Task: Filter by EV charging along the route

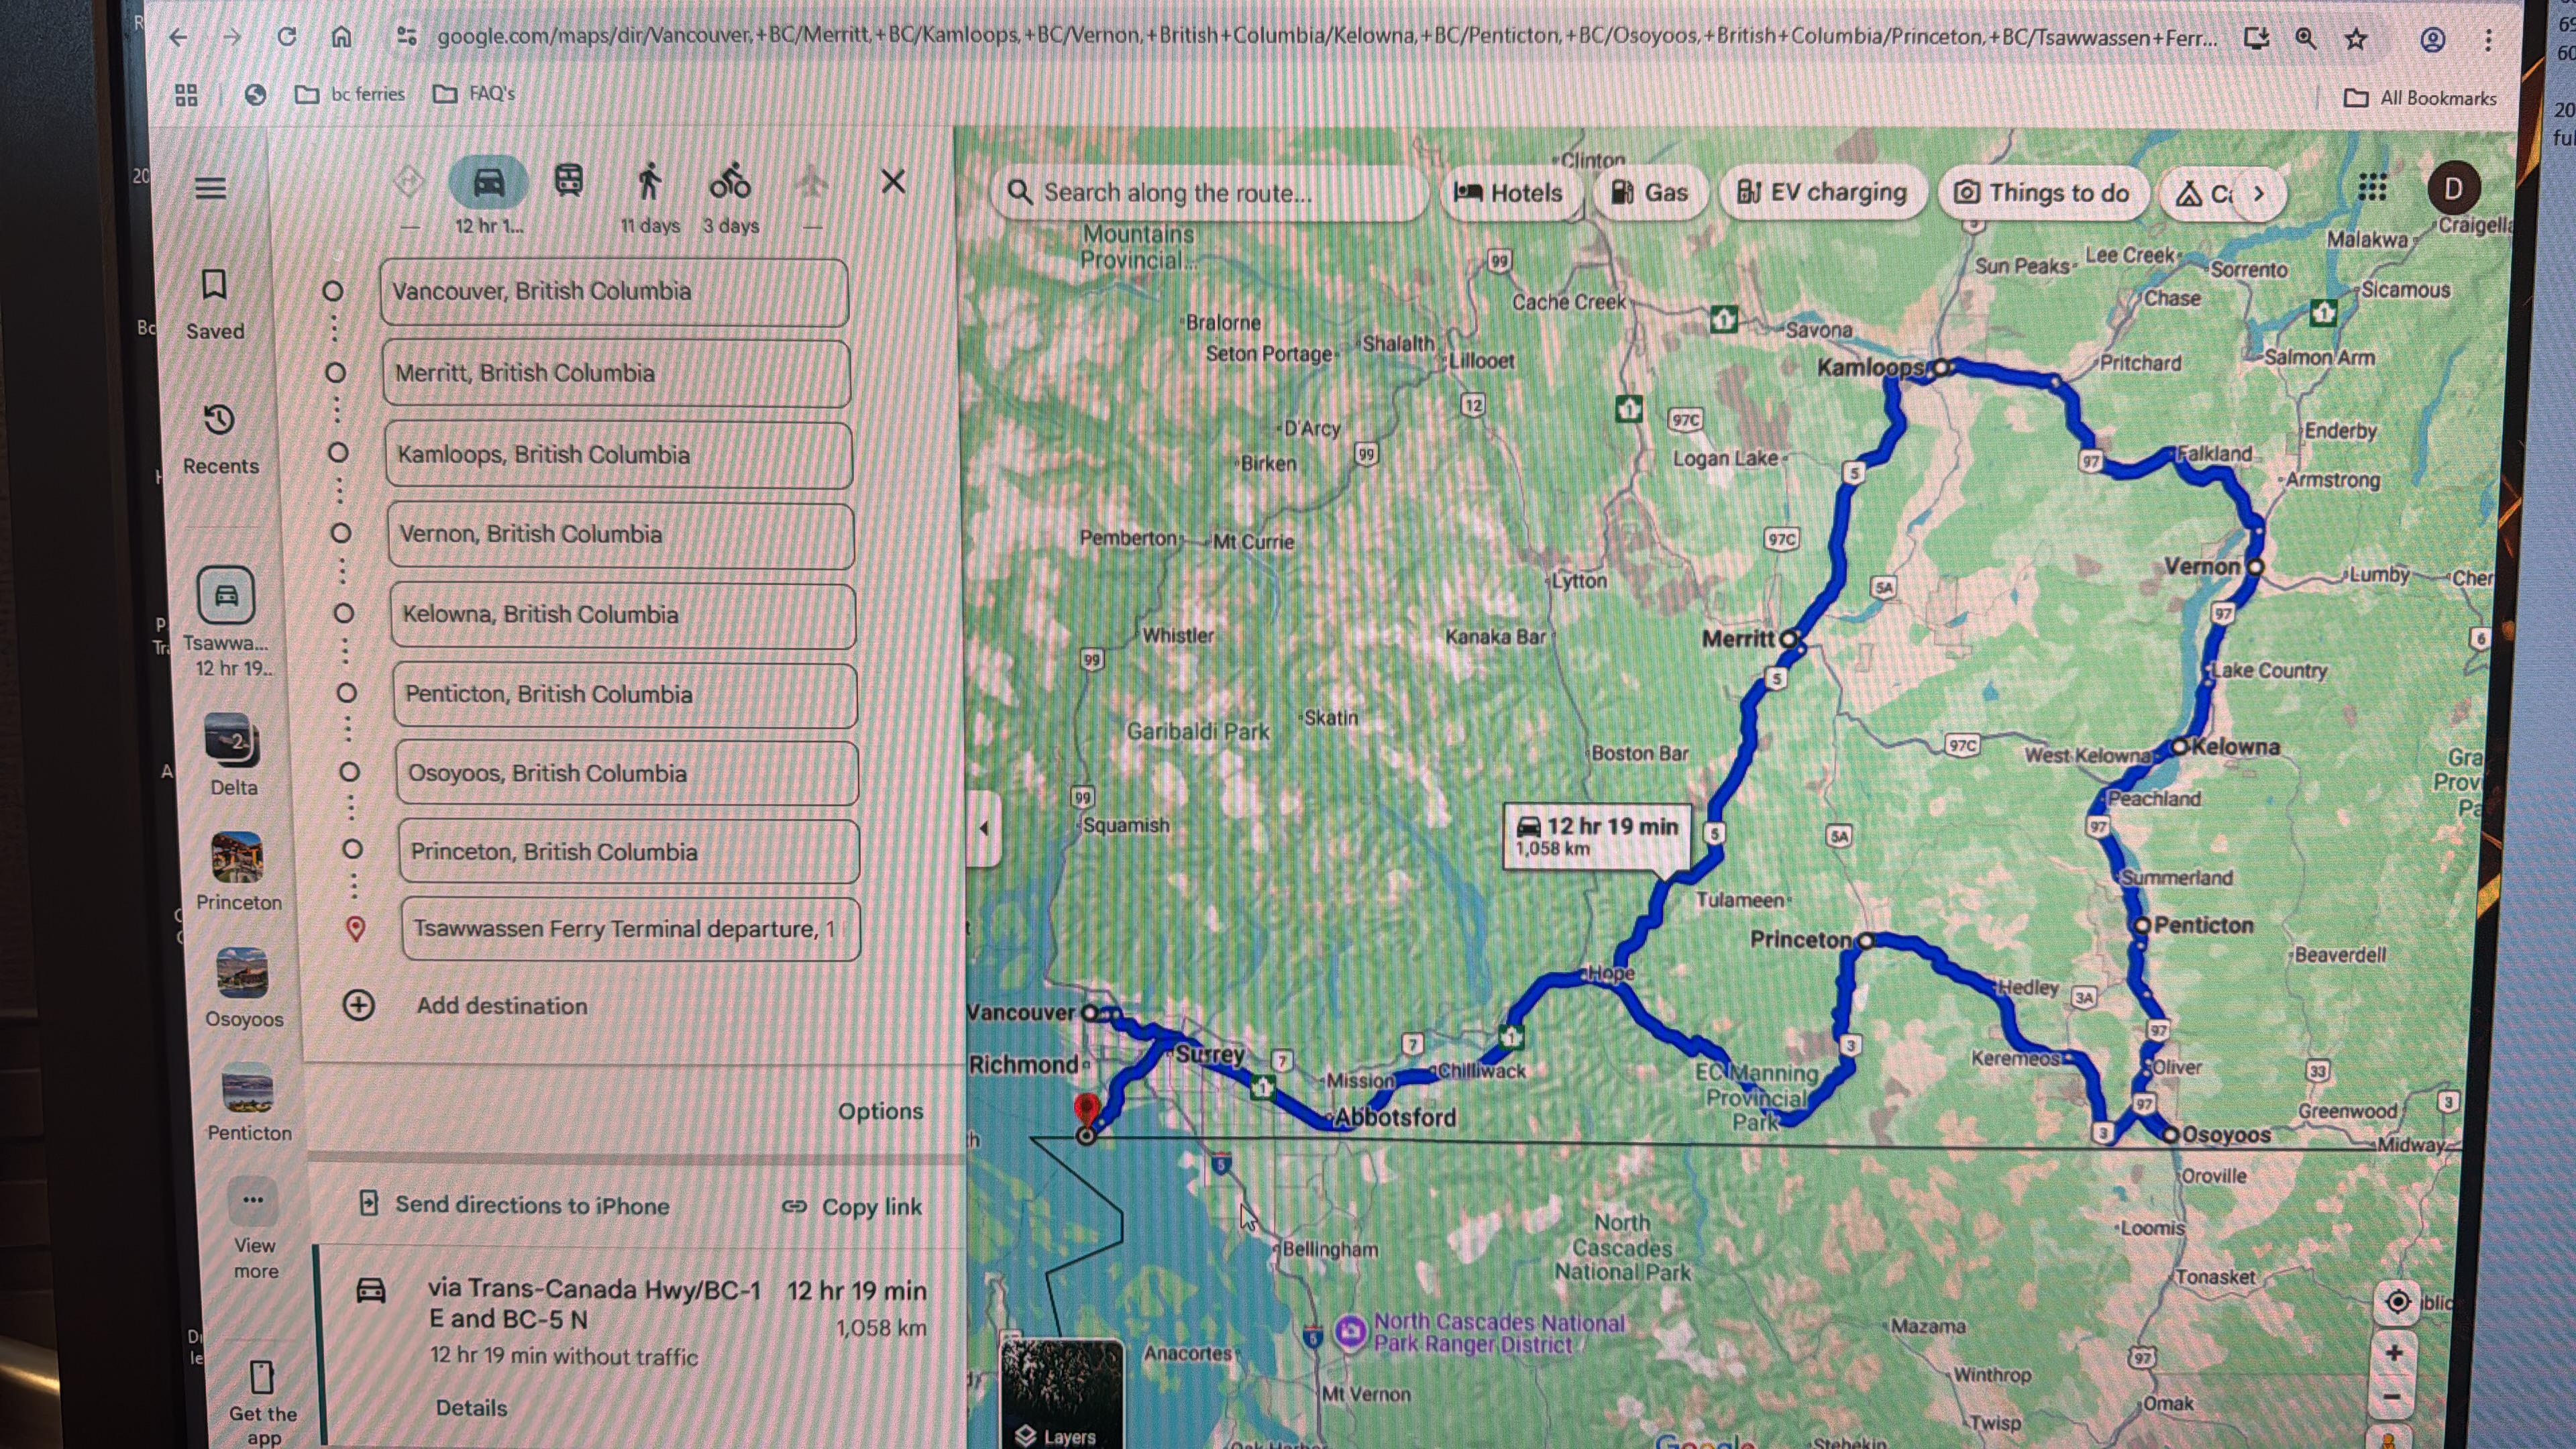Action: (x=1822, y=192)
